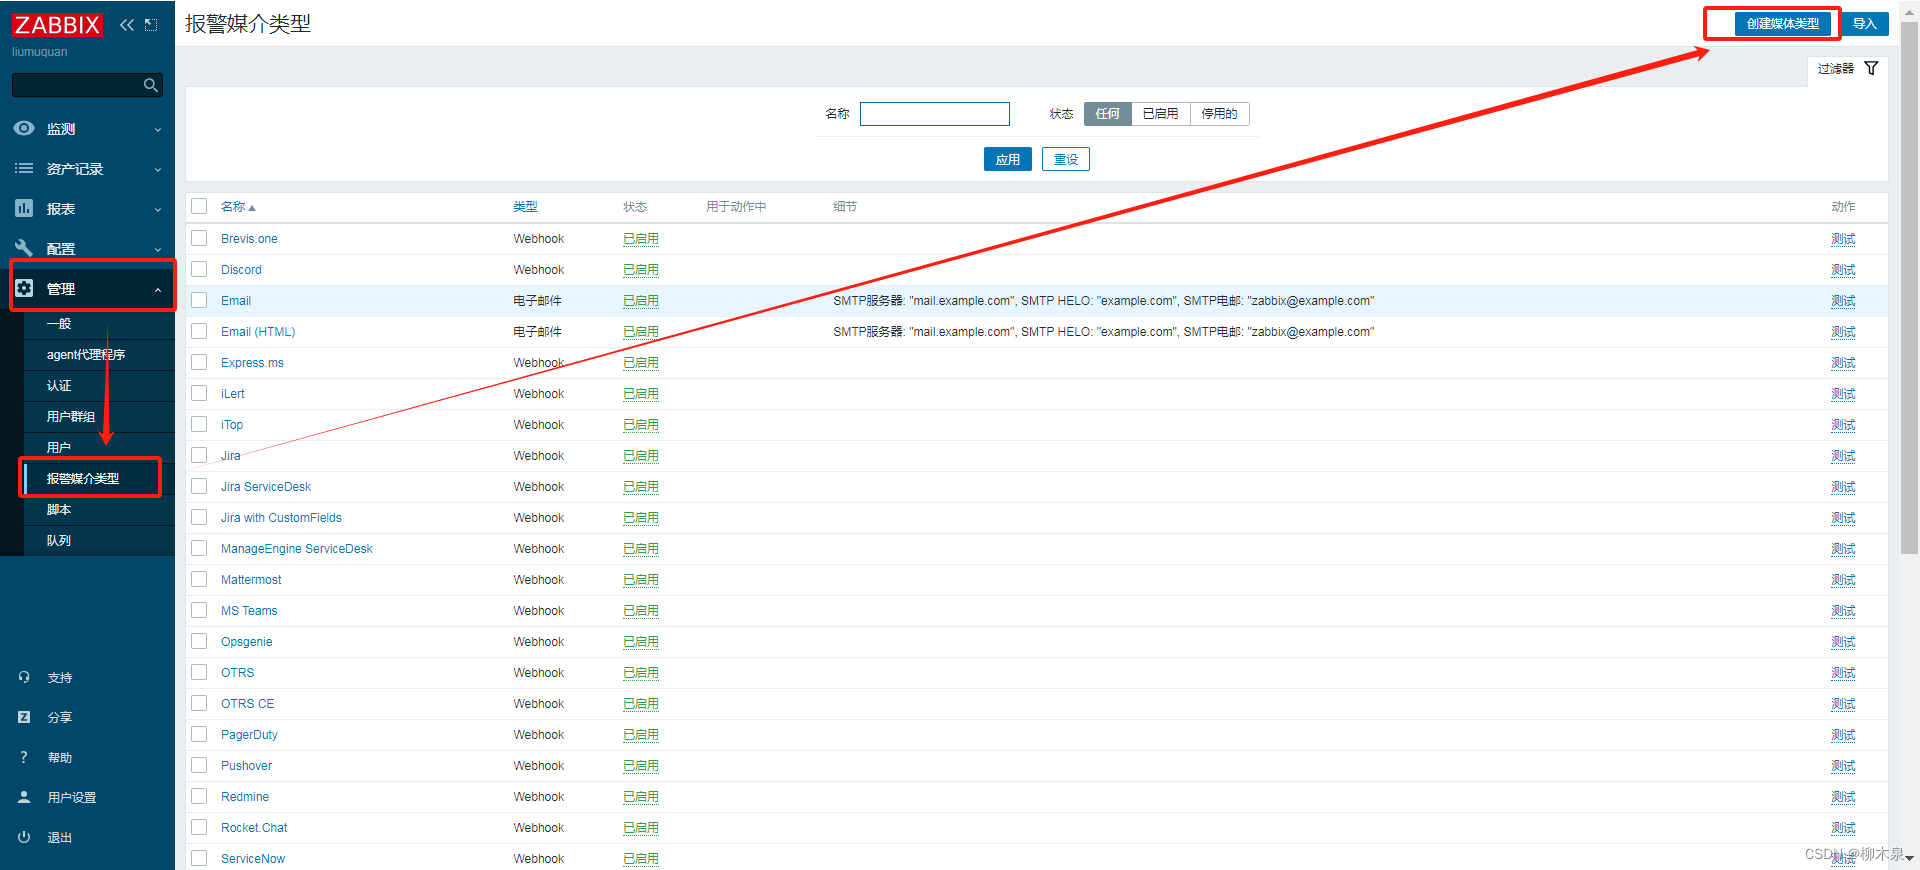This screenshot has width=1920, height=870.
Task: Click the list icon for Inventory
Action: tap(24, 169)
